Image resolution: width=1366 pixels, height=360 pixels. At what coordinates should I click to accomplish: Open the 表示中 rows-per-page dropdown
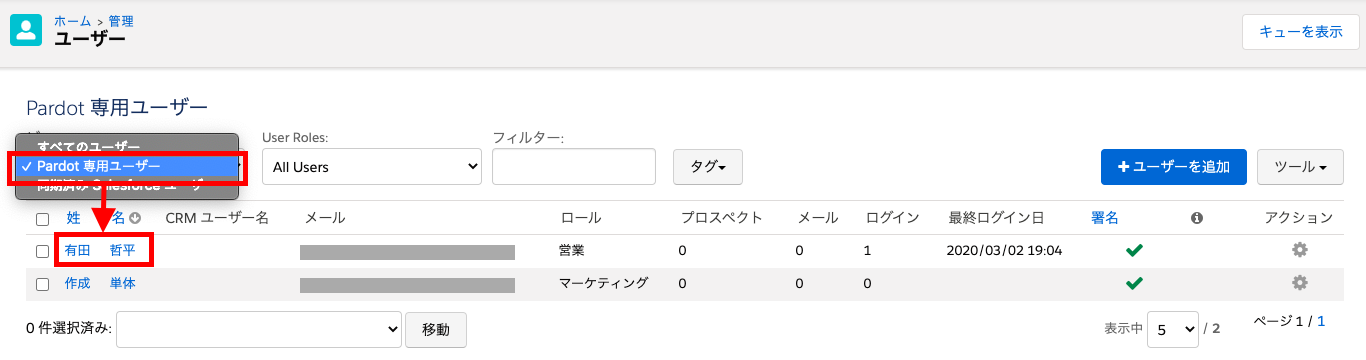point(1173,328)
